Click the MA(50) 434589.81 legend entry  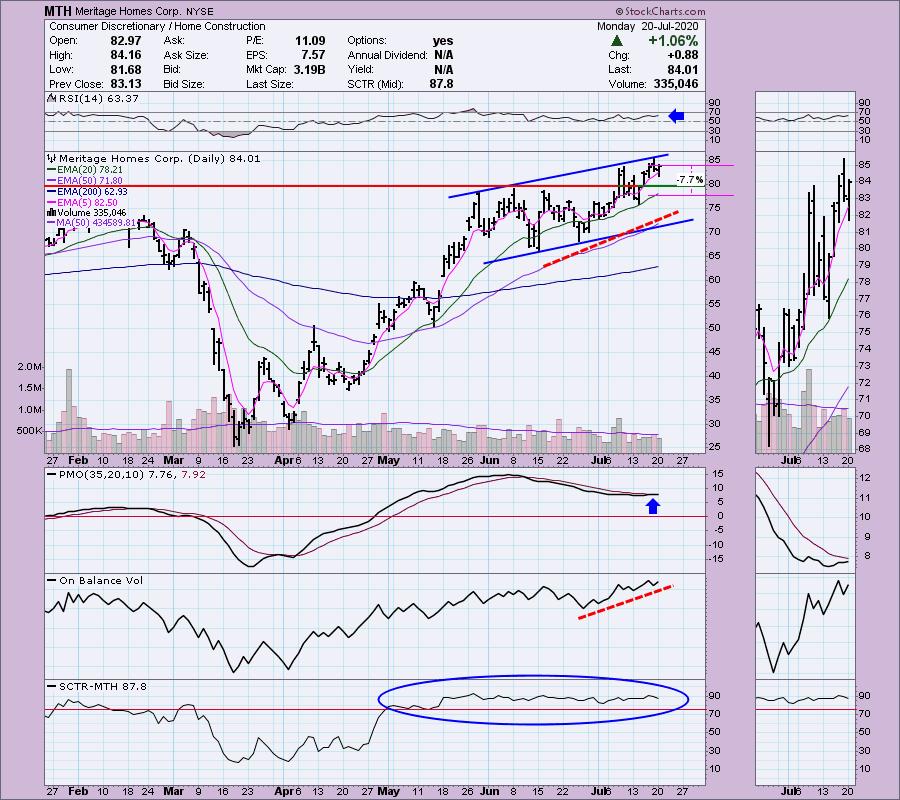(x=95, y=223)
